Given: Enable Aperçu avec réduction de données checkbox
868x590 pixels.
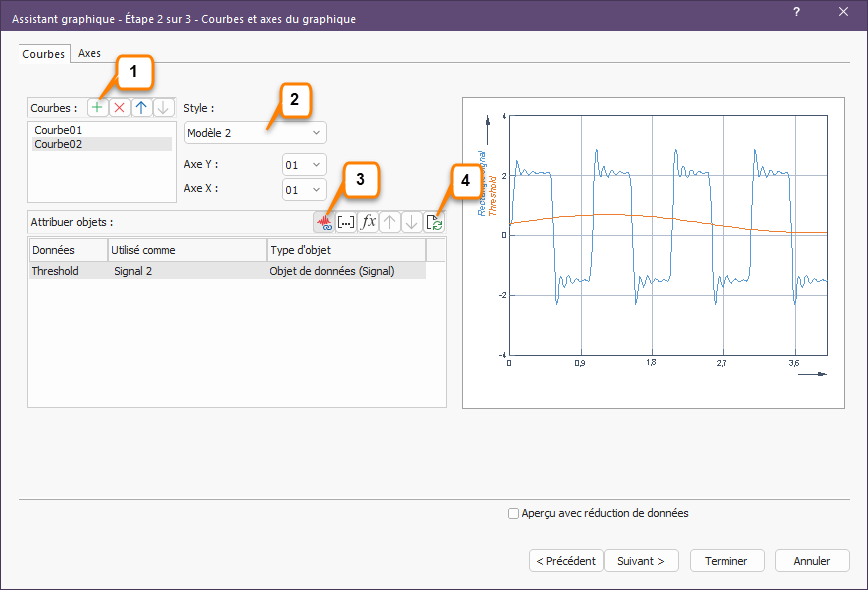Looking at the screenshot, I should click(514, 514).
